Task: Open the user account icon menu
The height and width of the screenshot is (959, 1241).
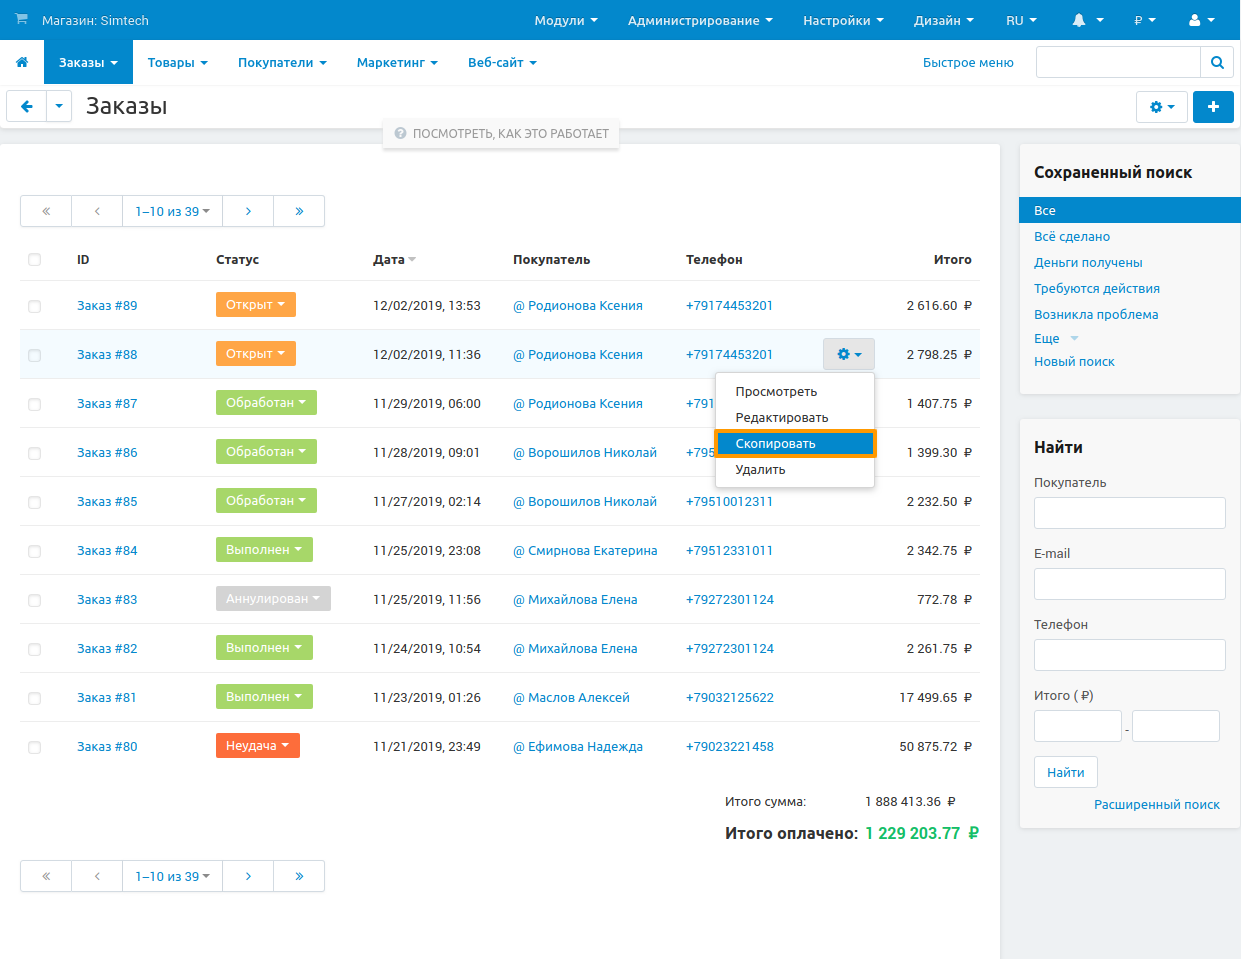Action: click(1201, 20)
